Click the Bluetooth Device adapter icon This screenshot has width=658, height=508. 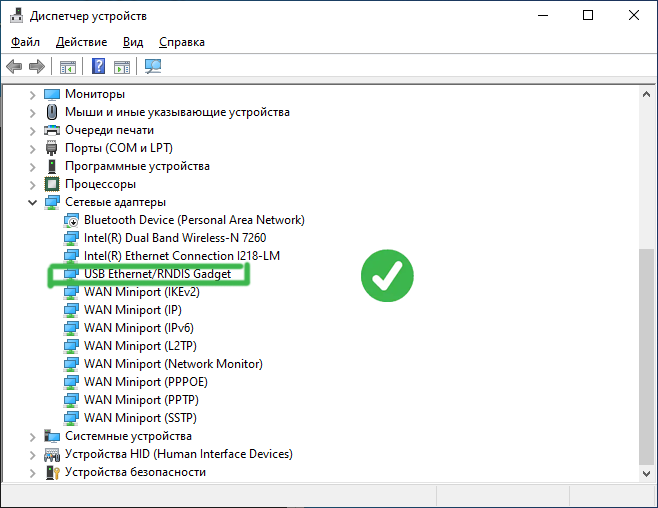pos(71,220)
